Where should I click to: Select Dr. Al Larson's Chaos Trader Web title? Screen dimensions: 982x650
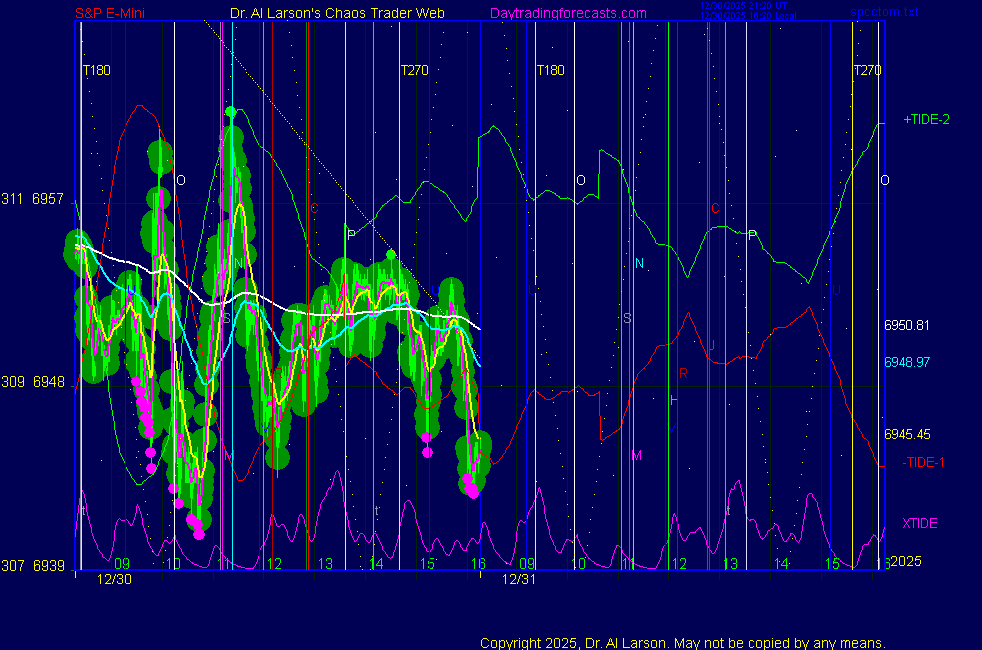point(323,14)
